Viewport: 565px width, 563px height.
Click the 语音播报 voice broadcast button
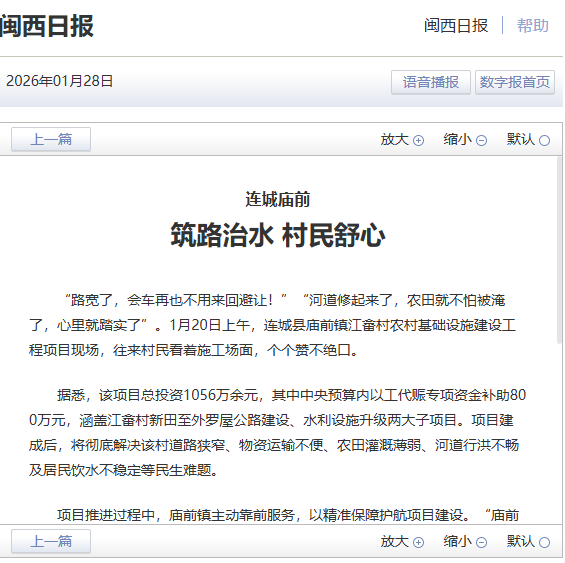click(431, 82)
